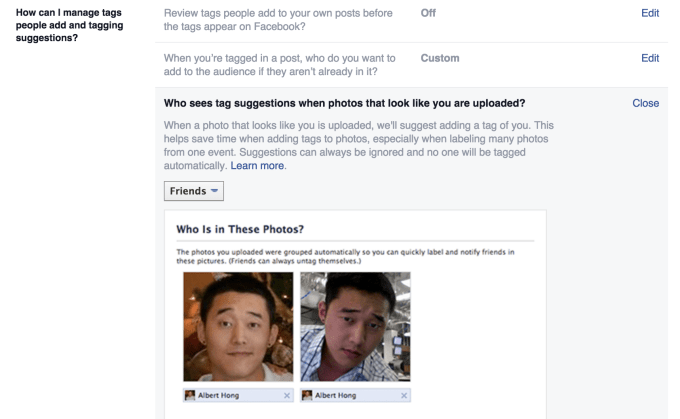
Task: Click the Off status for tag review
Action: 430,12
